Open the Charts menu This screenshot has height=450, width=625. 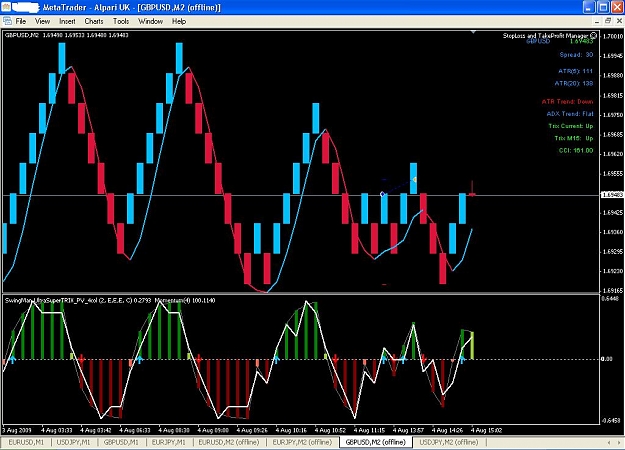pyautogui.click(x=94, y=22)
